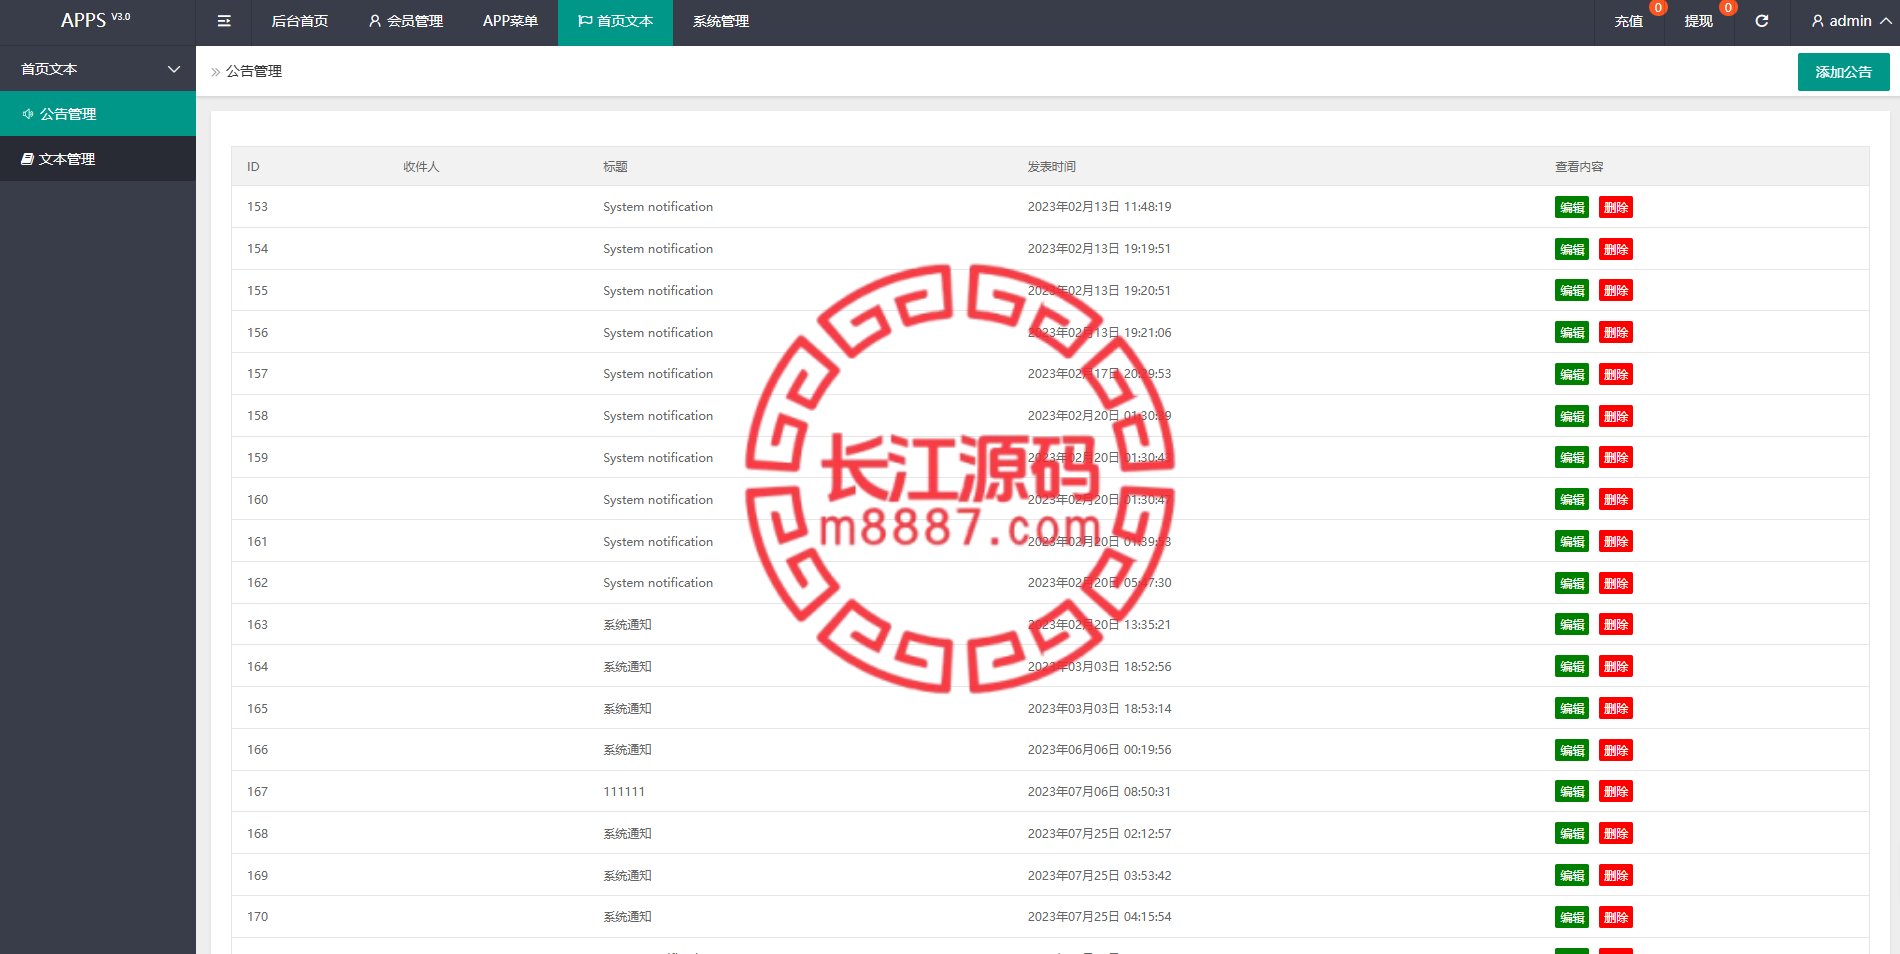Edit announcement row 169
Screen dimensions: 1900x954
click(x=1572, y=876)
